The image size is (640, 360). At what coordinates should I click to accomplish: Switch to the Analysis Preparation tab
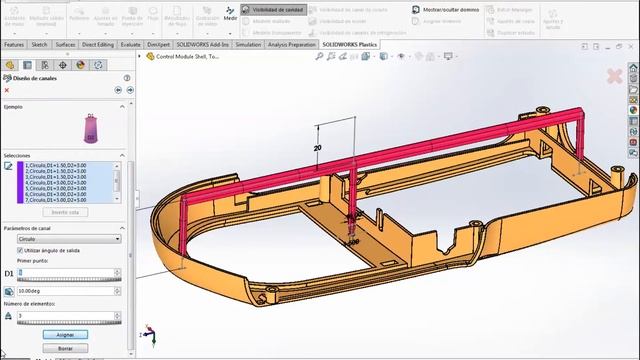(x=292, y=44)
